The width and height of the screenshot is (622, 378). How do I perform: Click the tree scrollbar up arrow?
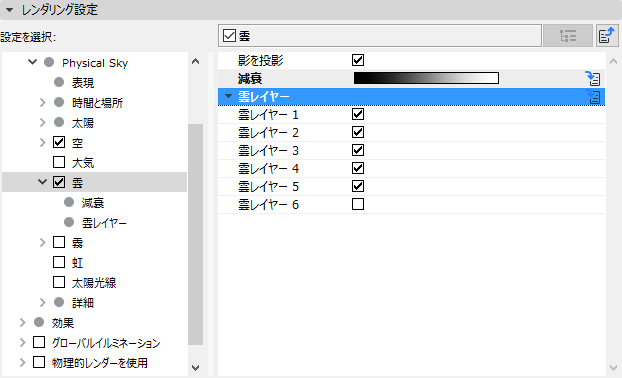(195, 61)
